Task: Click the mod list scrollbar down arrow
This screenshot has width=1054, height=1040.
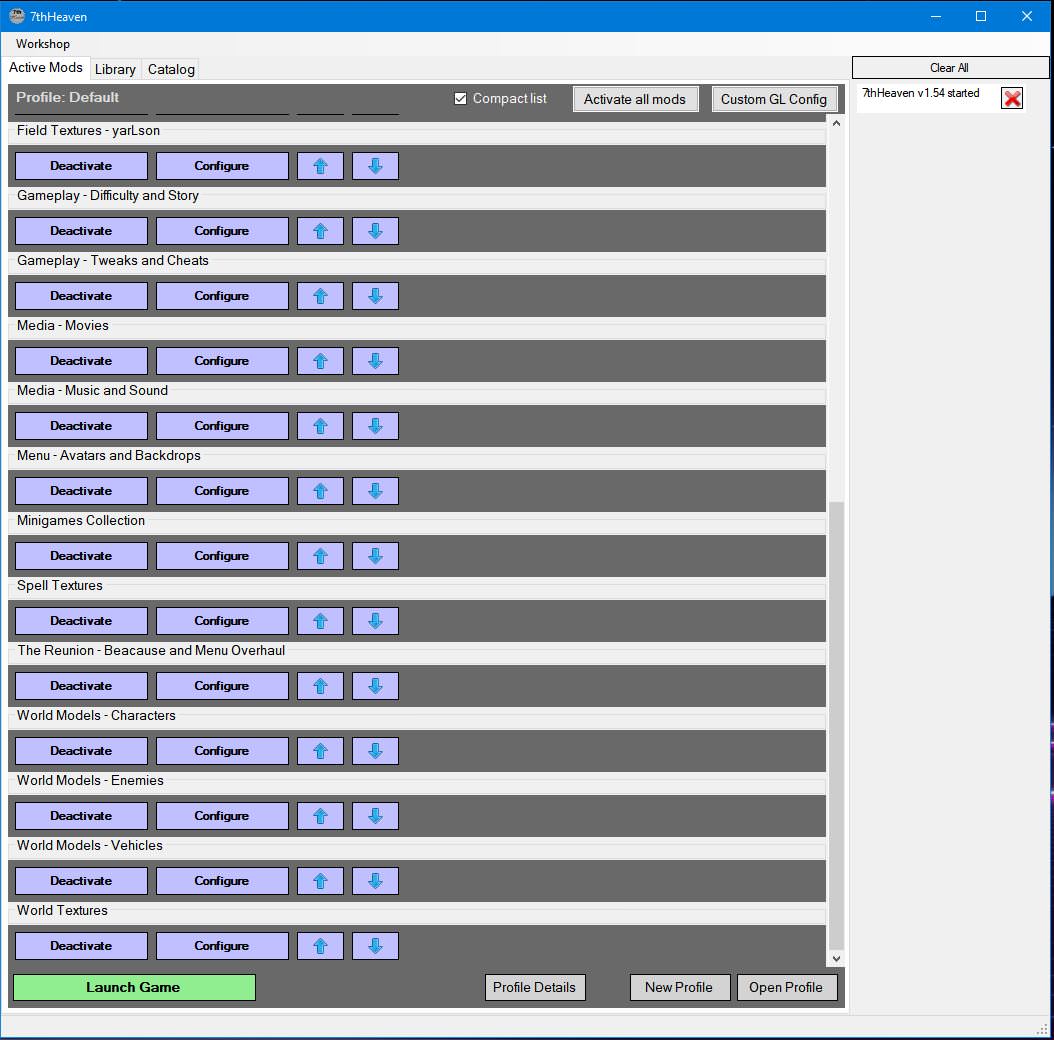Action: 836,959
